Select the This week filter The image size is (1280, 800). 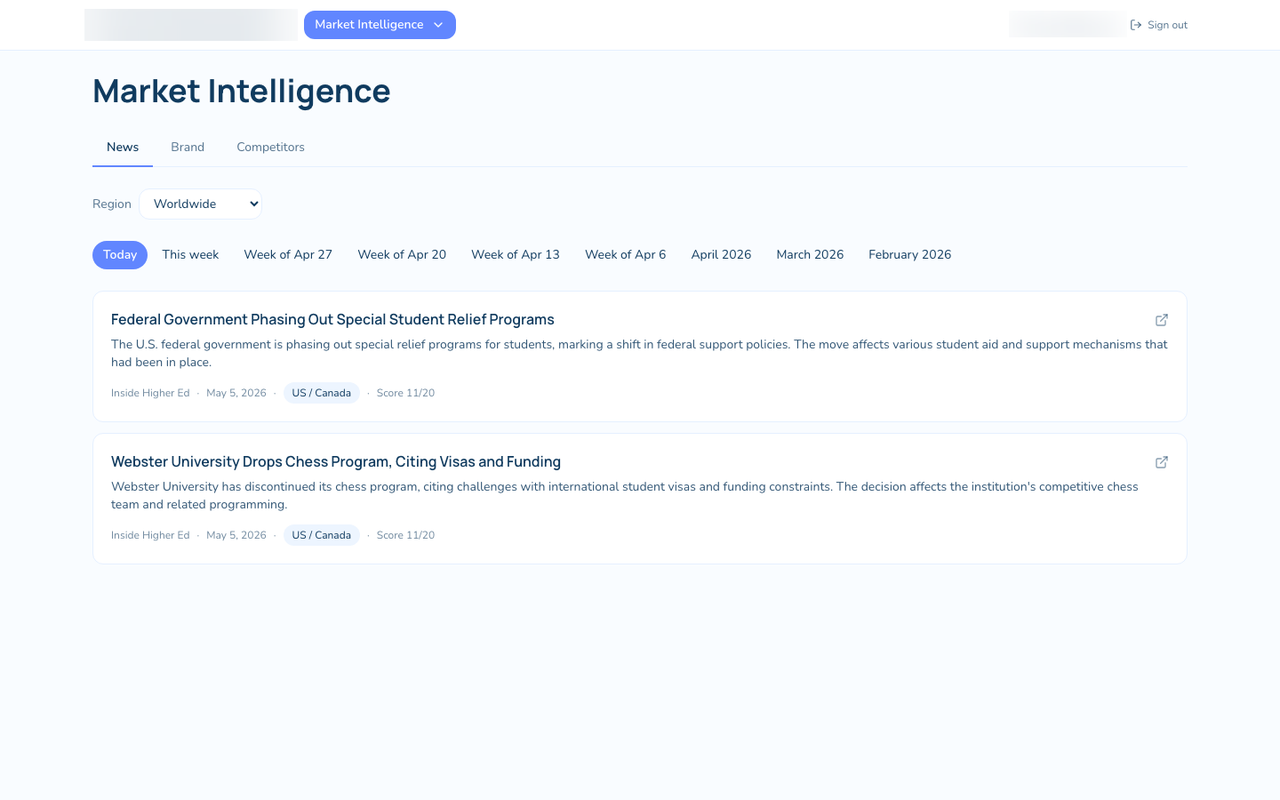pyautogui.click(x=190, y=255)
